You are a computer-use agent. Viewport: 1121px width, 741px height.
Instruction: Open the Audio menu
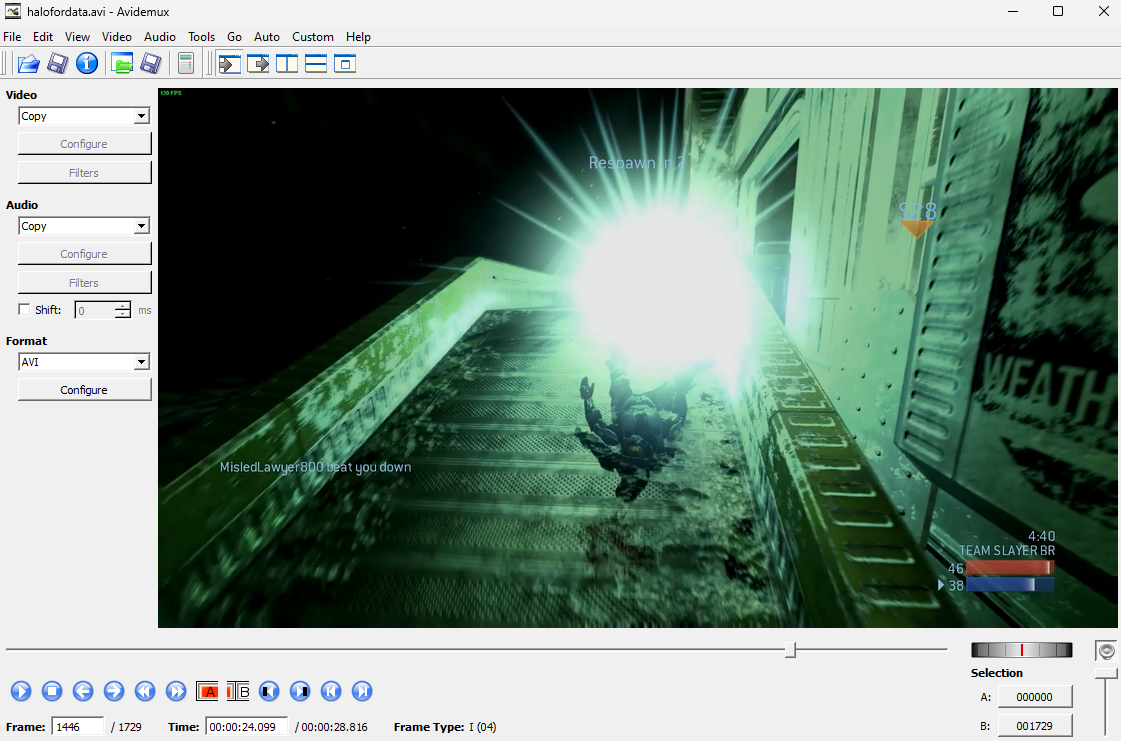coord(160,37)
